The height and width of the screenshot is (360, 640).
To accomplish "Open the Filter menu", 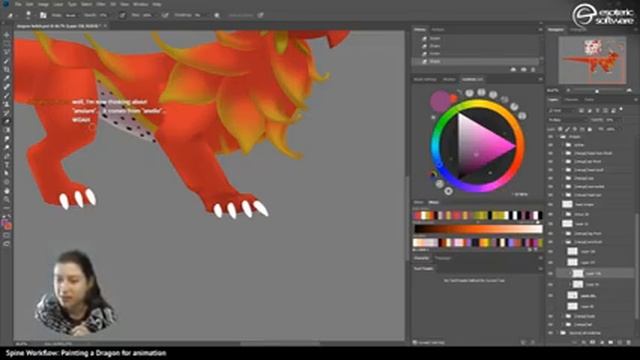I will [101, 4].
